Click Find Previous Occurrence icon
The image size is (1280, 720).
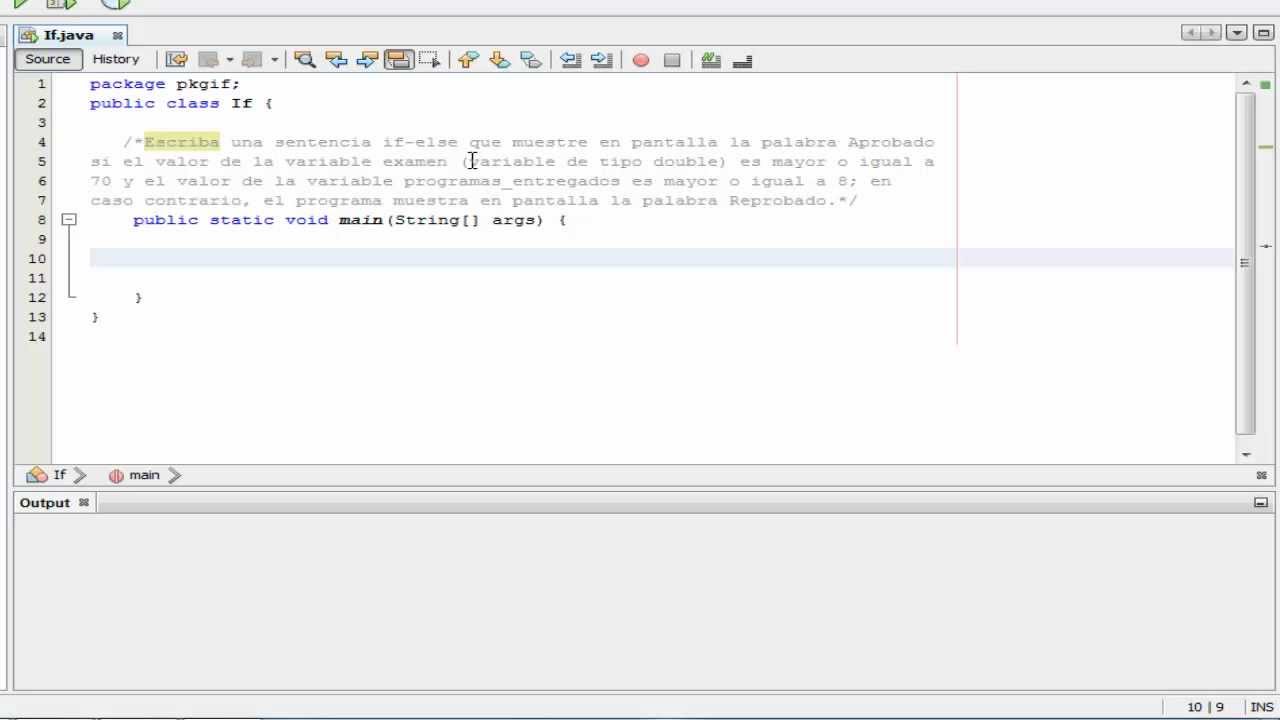click(x=336, y=60)
